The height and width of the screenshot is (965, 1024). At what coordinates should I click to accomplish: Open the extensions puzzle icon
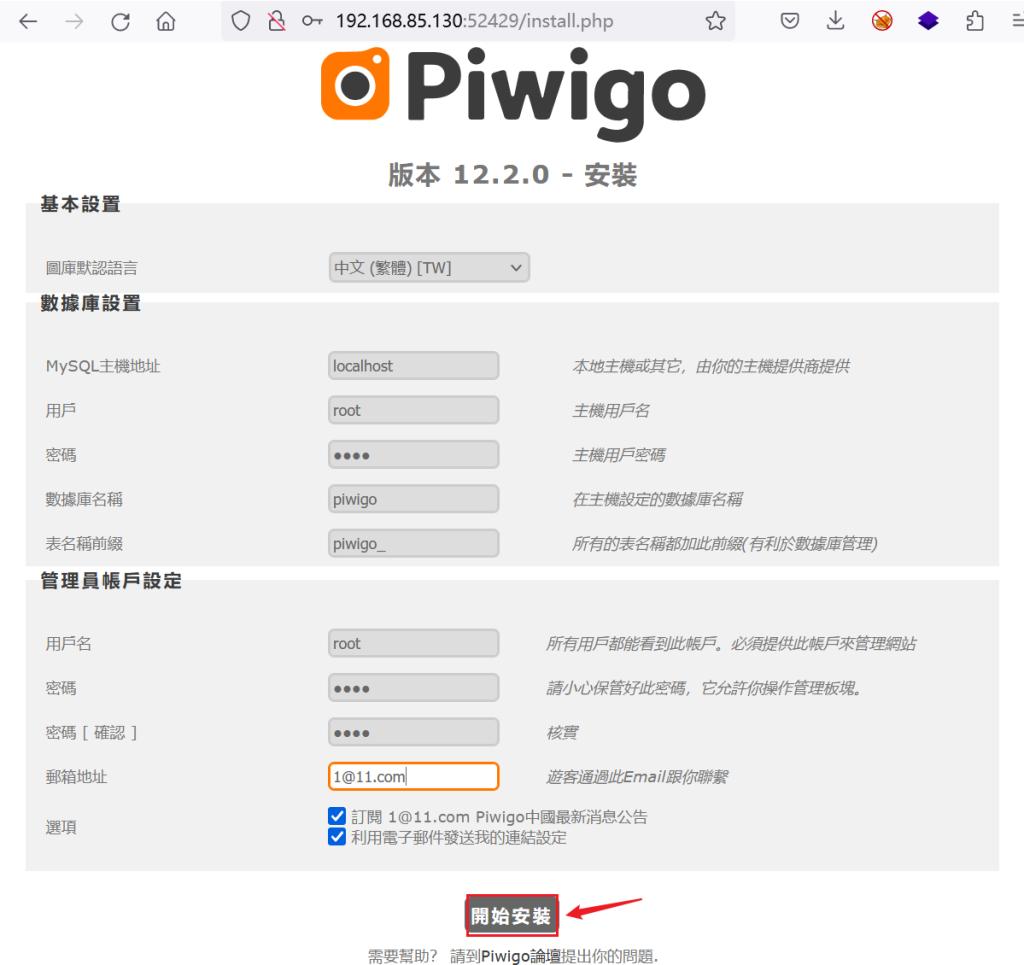tap(975, 21)
